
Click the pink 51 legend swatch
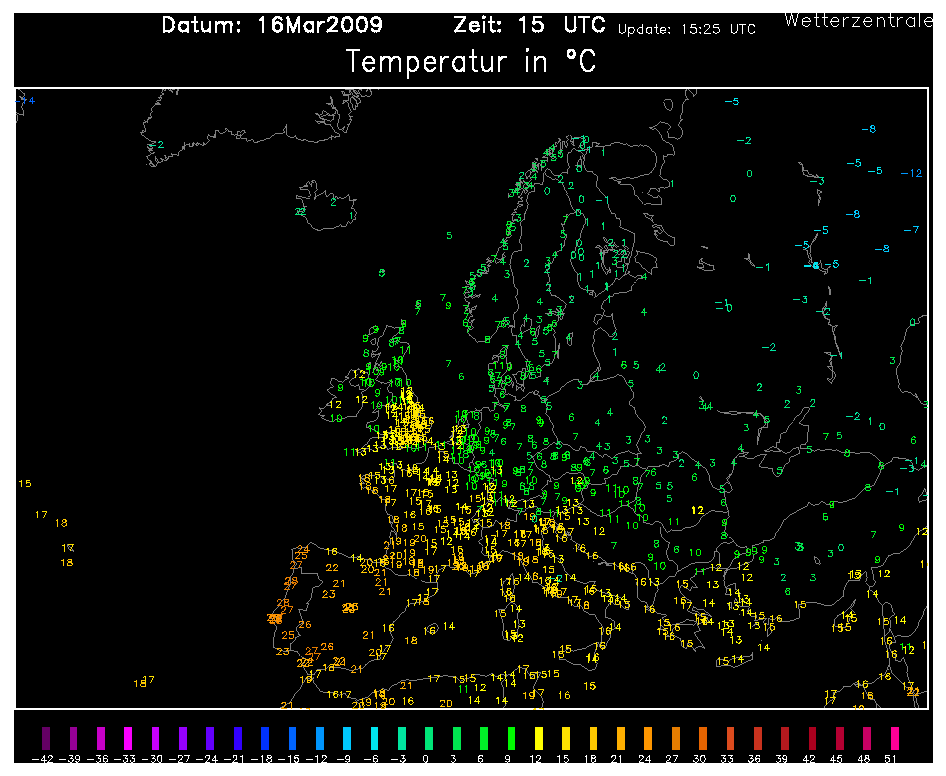(x=894, y=738)
